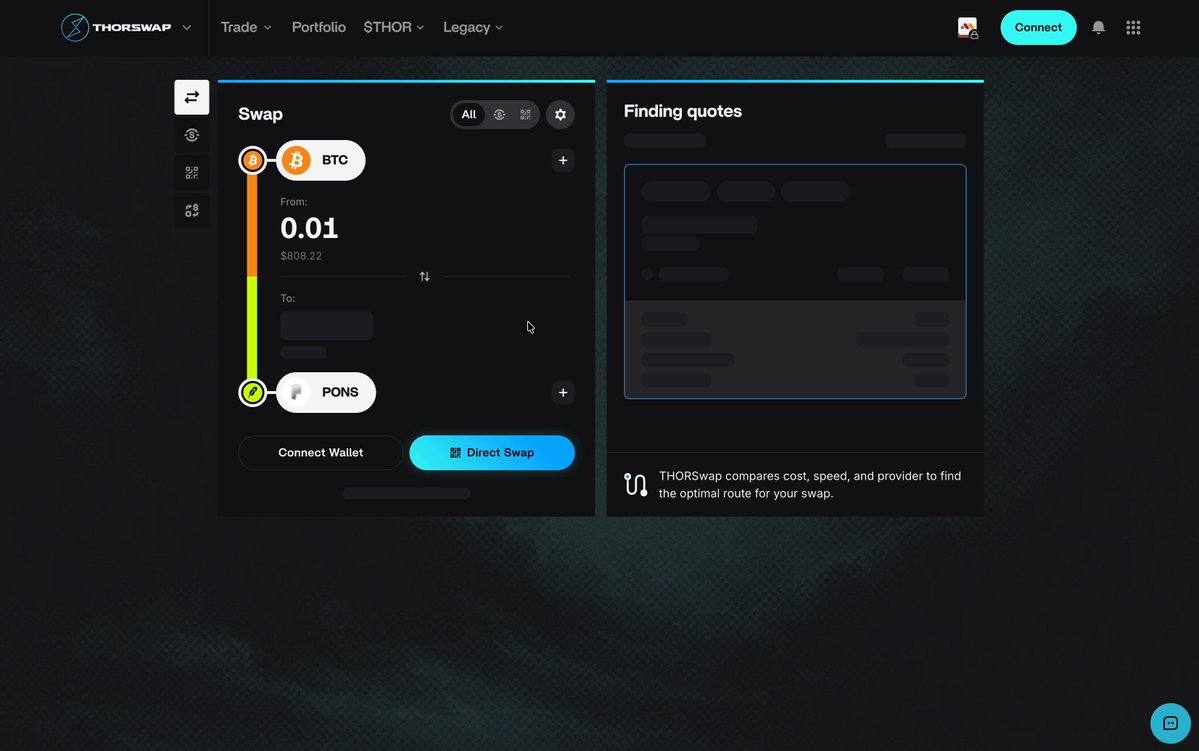Click the orange Bitcoin marker on the route line

pos(252,161)
